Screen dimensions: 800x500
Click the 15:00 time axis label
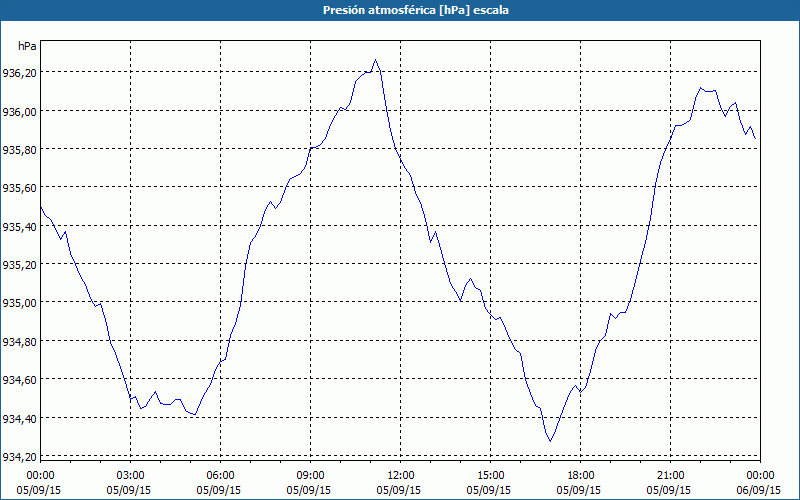point(491,476)
